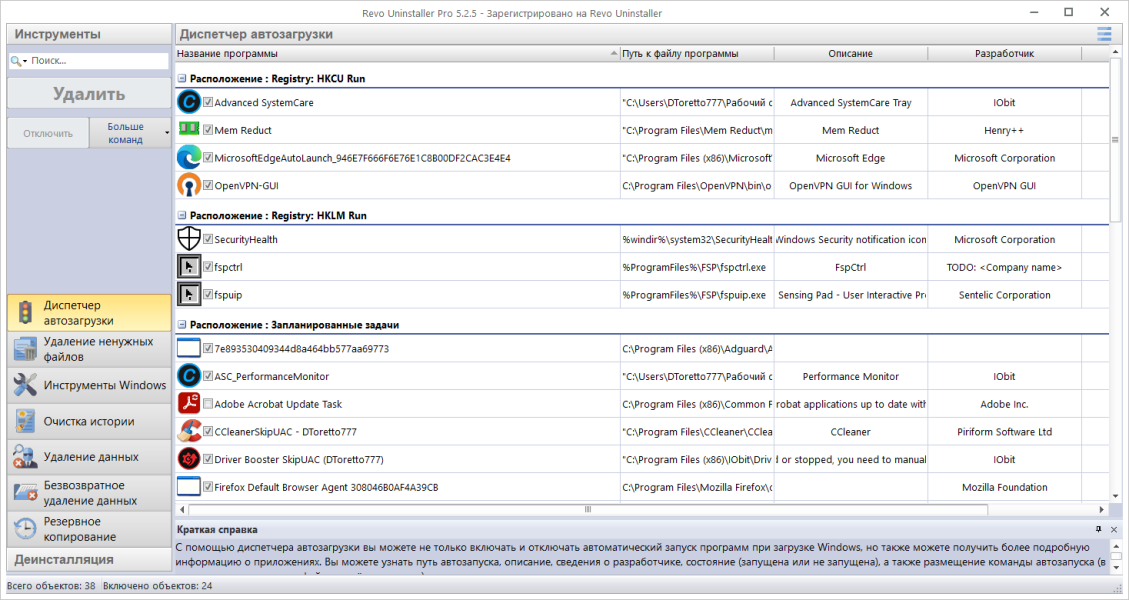Toggle the fspuip checkbox
The height and width of the screenshot is (600, 1129).
tap(208, 294)
